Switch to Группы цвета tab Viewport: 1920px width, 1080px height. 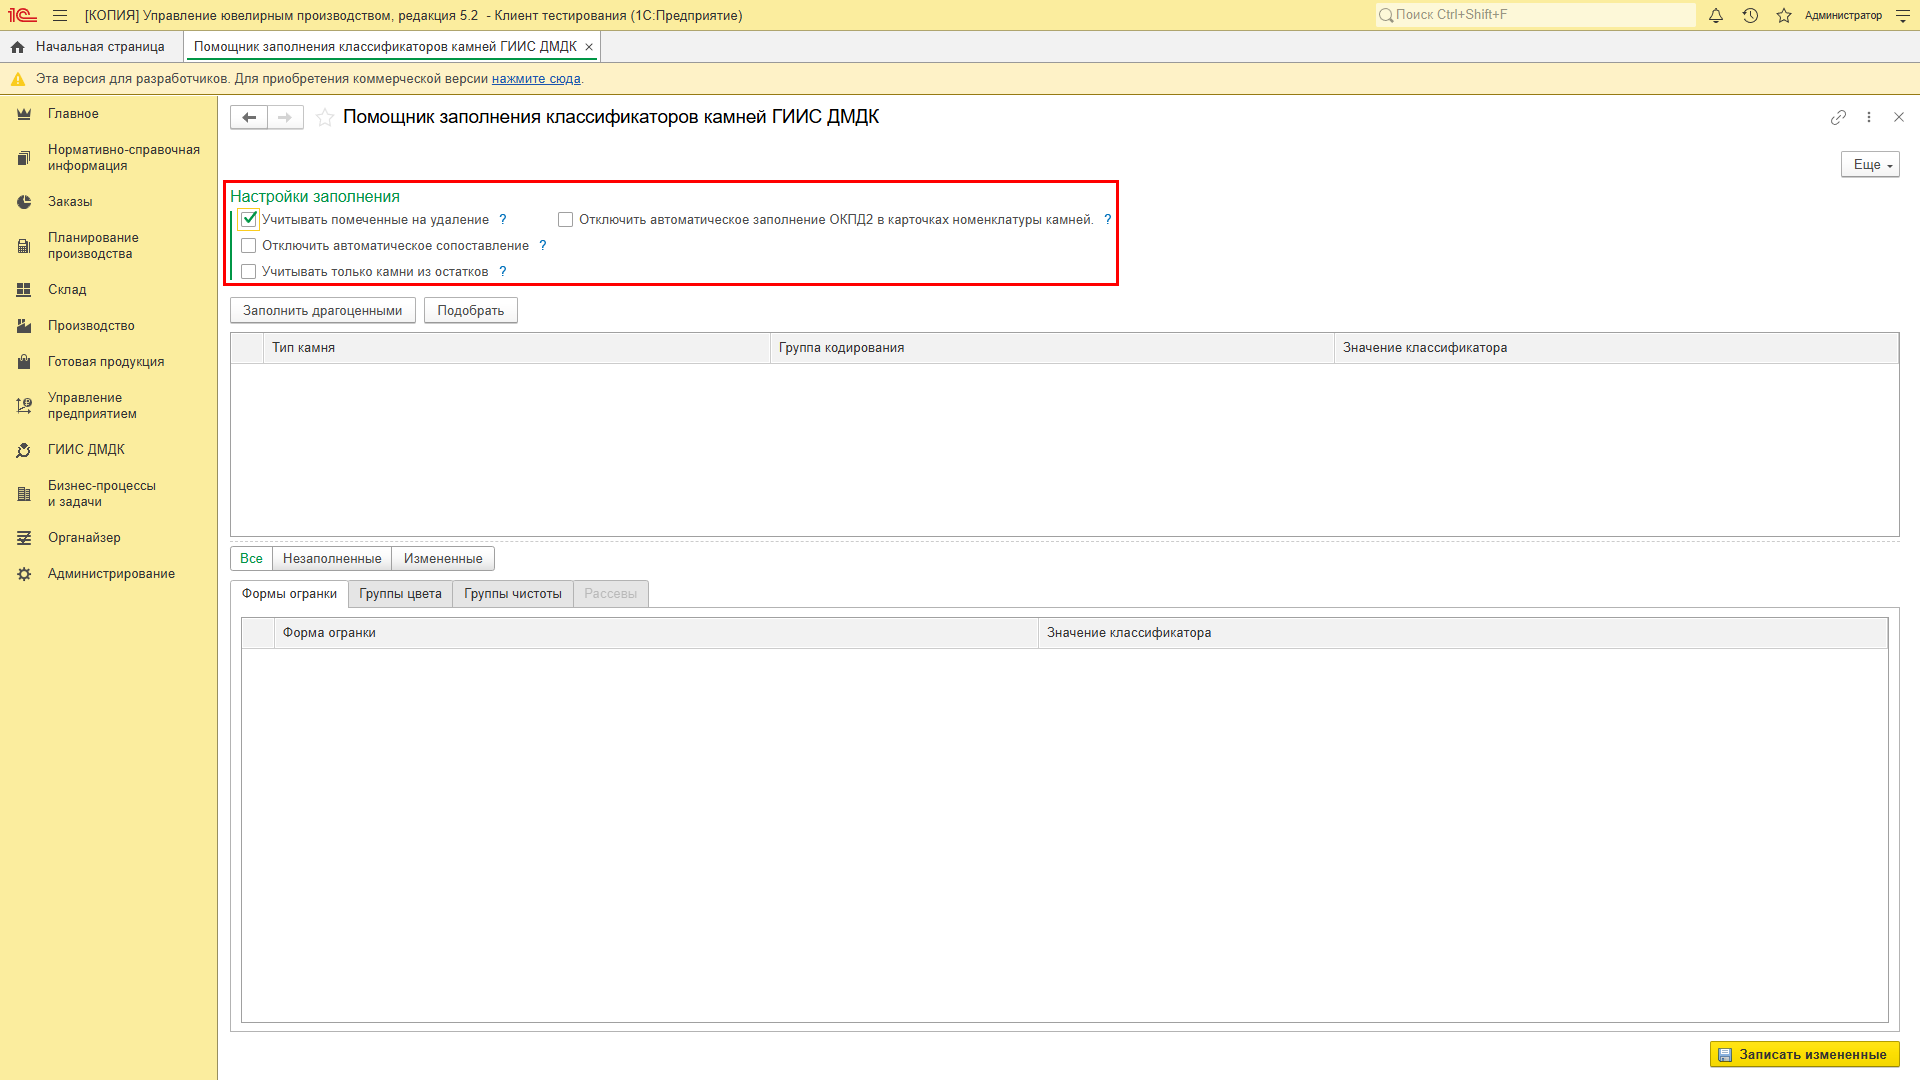(400, 594)
